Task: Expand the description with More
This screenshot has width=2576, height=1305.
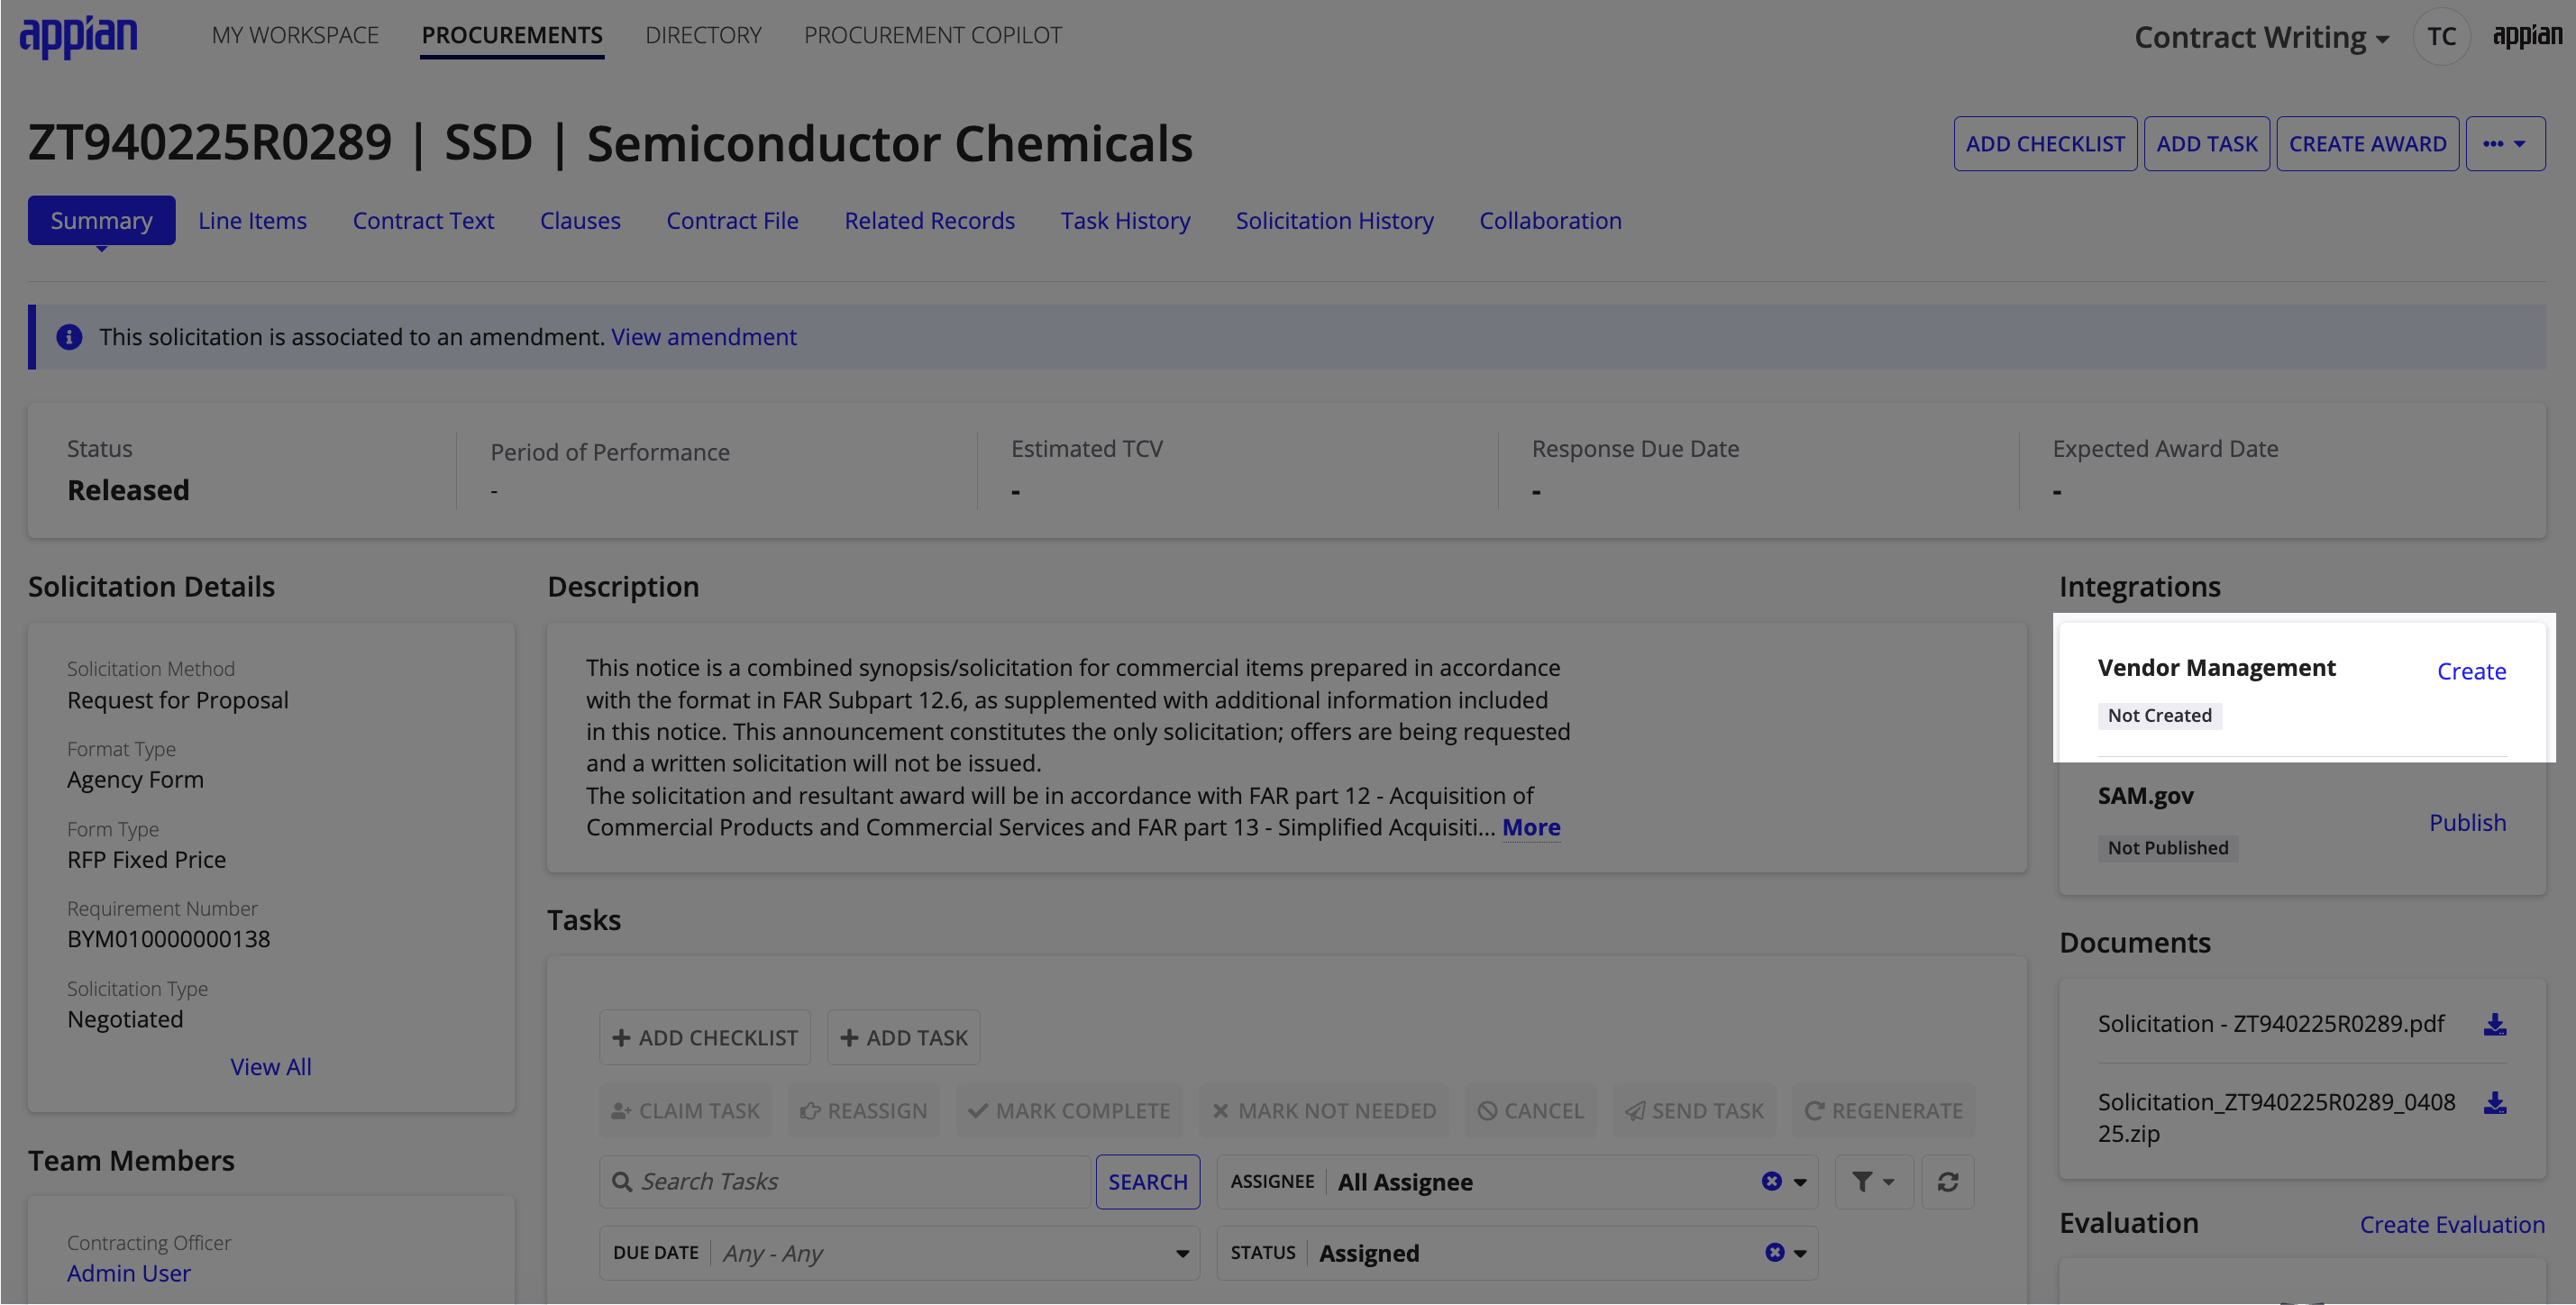Action: pos(1531,828)
